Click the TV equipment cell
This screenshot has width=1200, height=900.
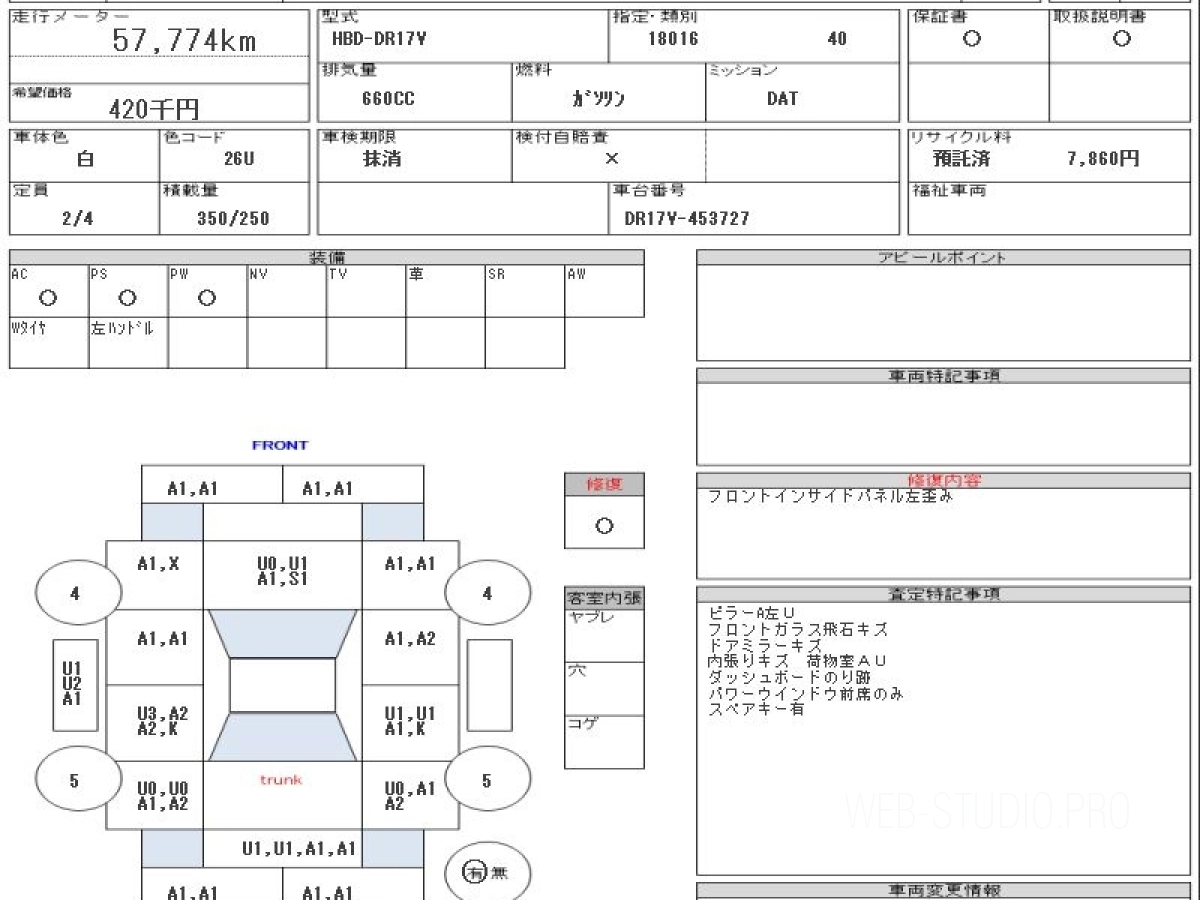pos(366,291)
